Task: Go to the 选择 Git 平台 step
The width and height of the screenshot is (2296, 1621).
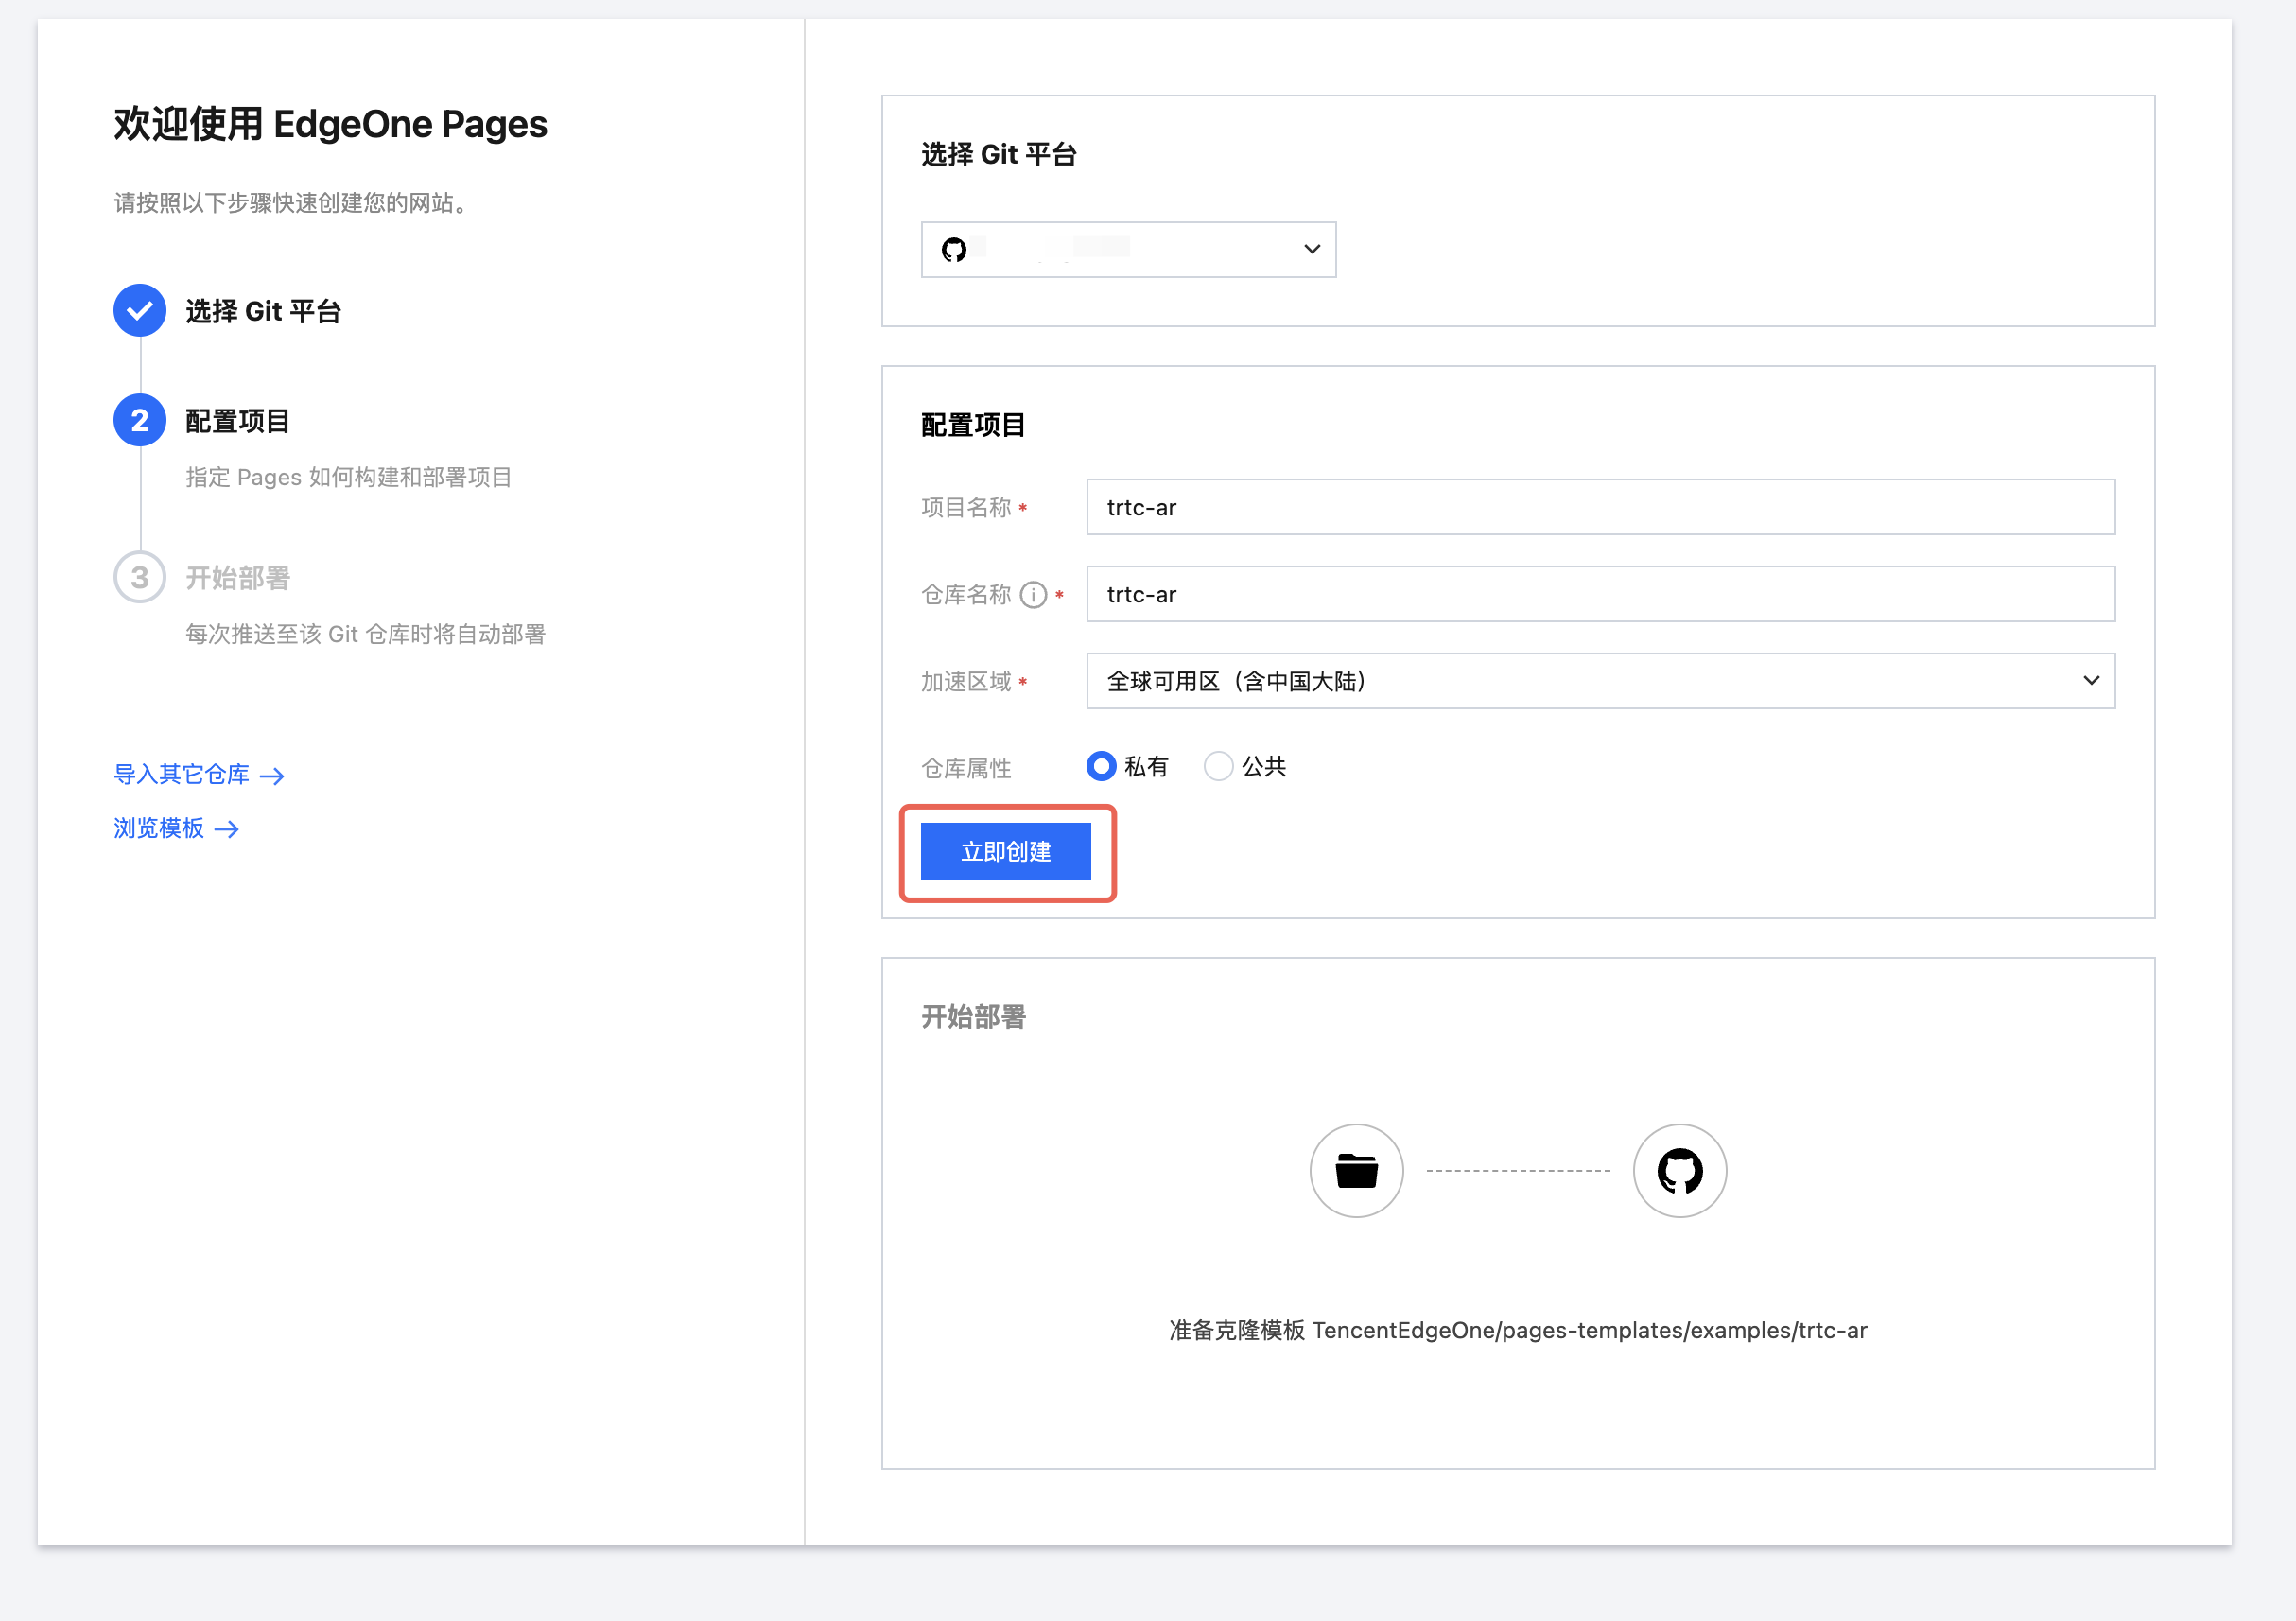Action: (263, 311)
